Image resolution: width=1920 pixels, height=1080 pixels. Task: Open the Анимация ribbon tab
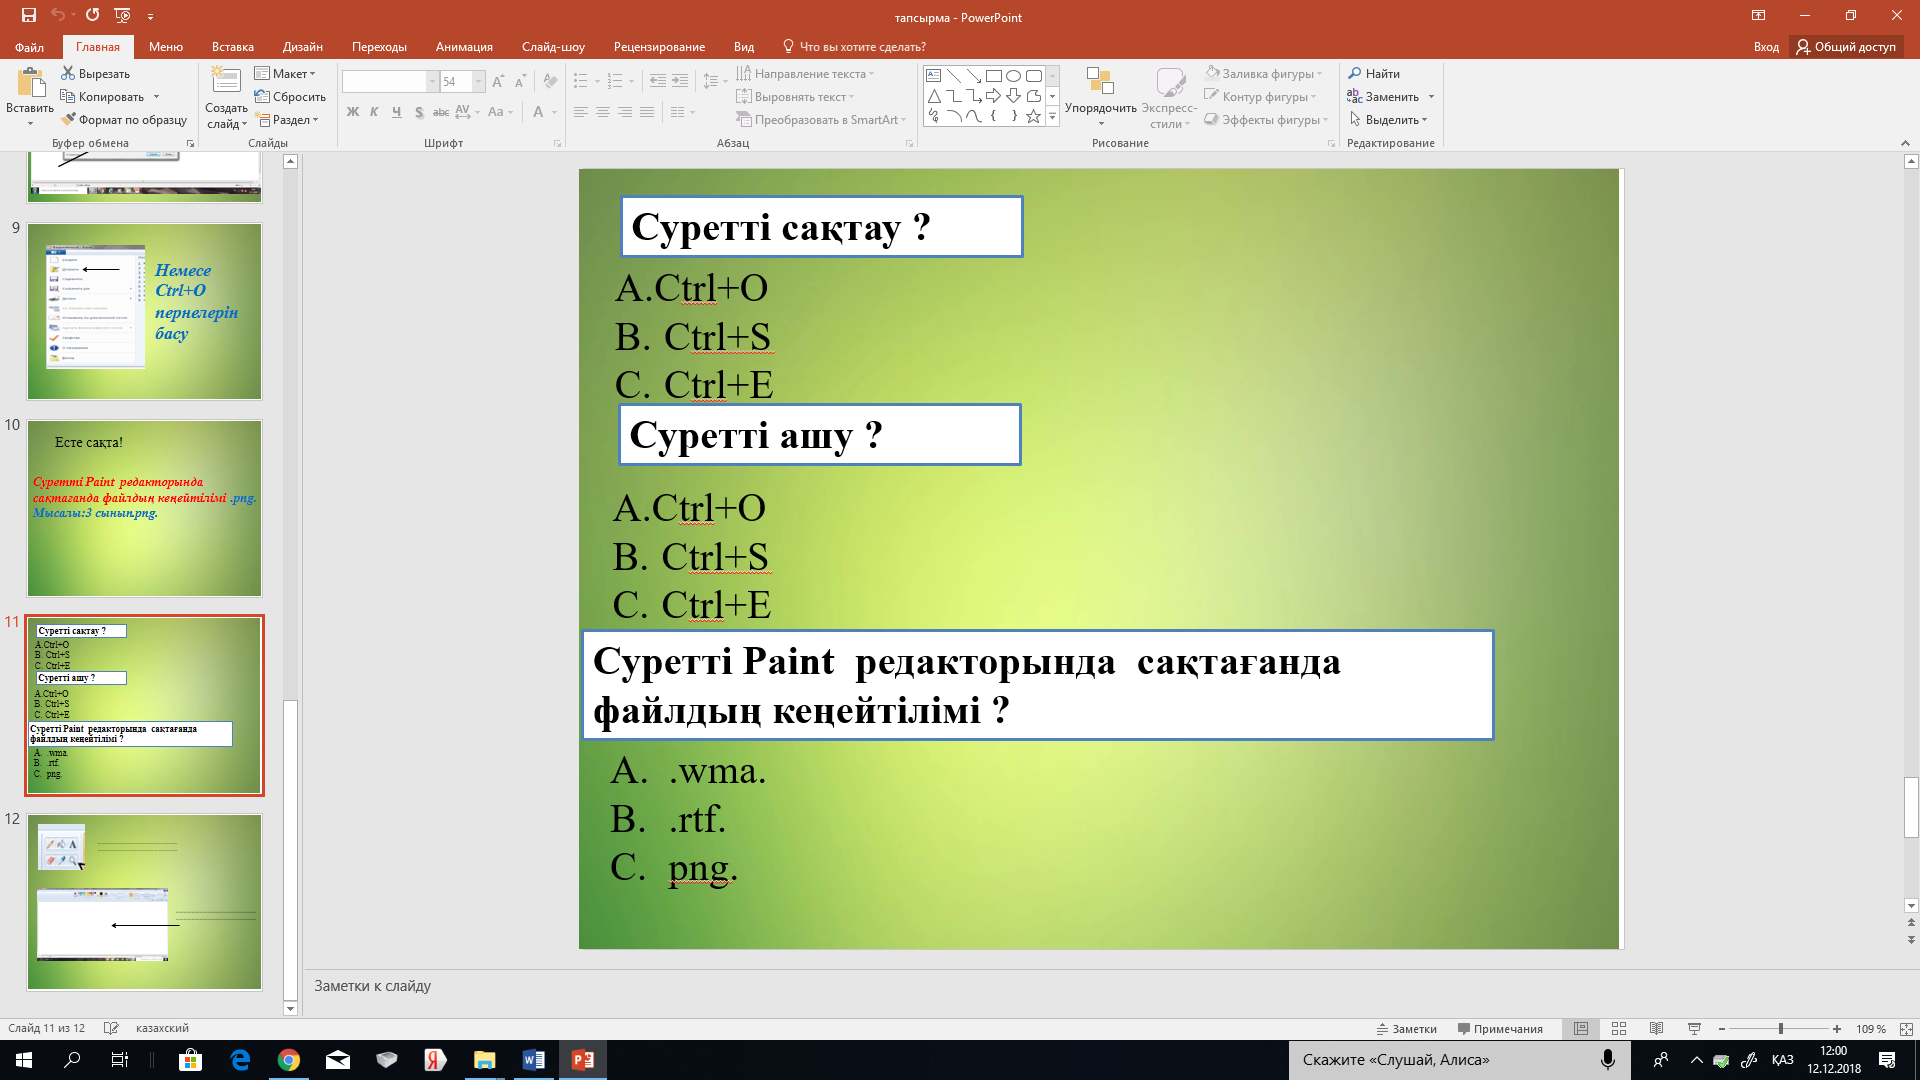pyautogui.click(x=464, y=47)
